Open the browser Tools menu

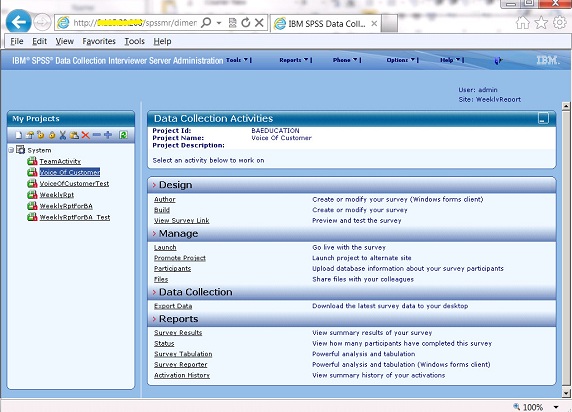(x=135, y=41)
